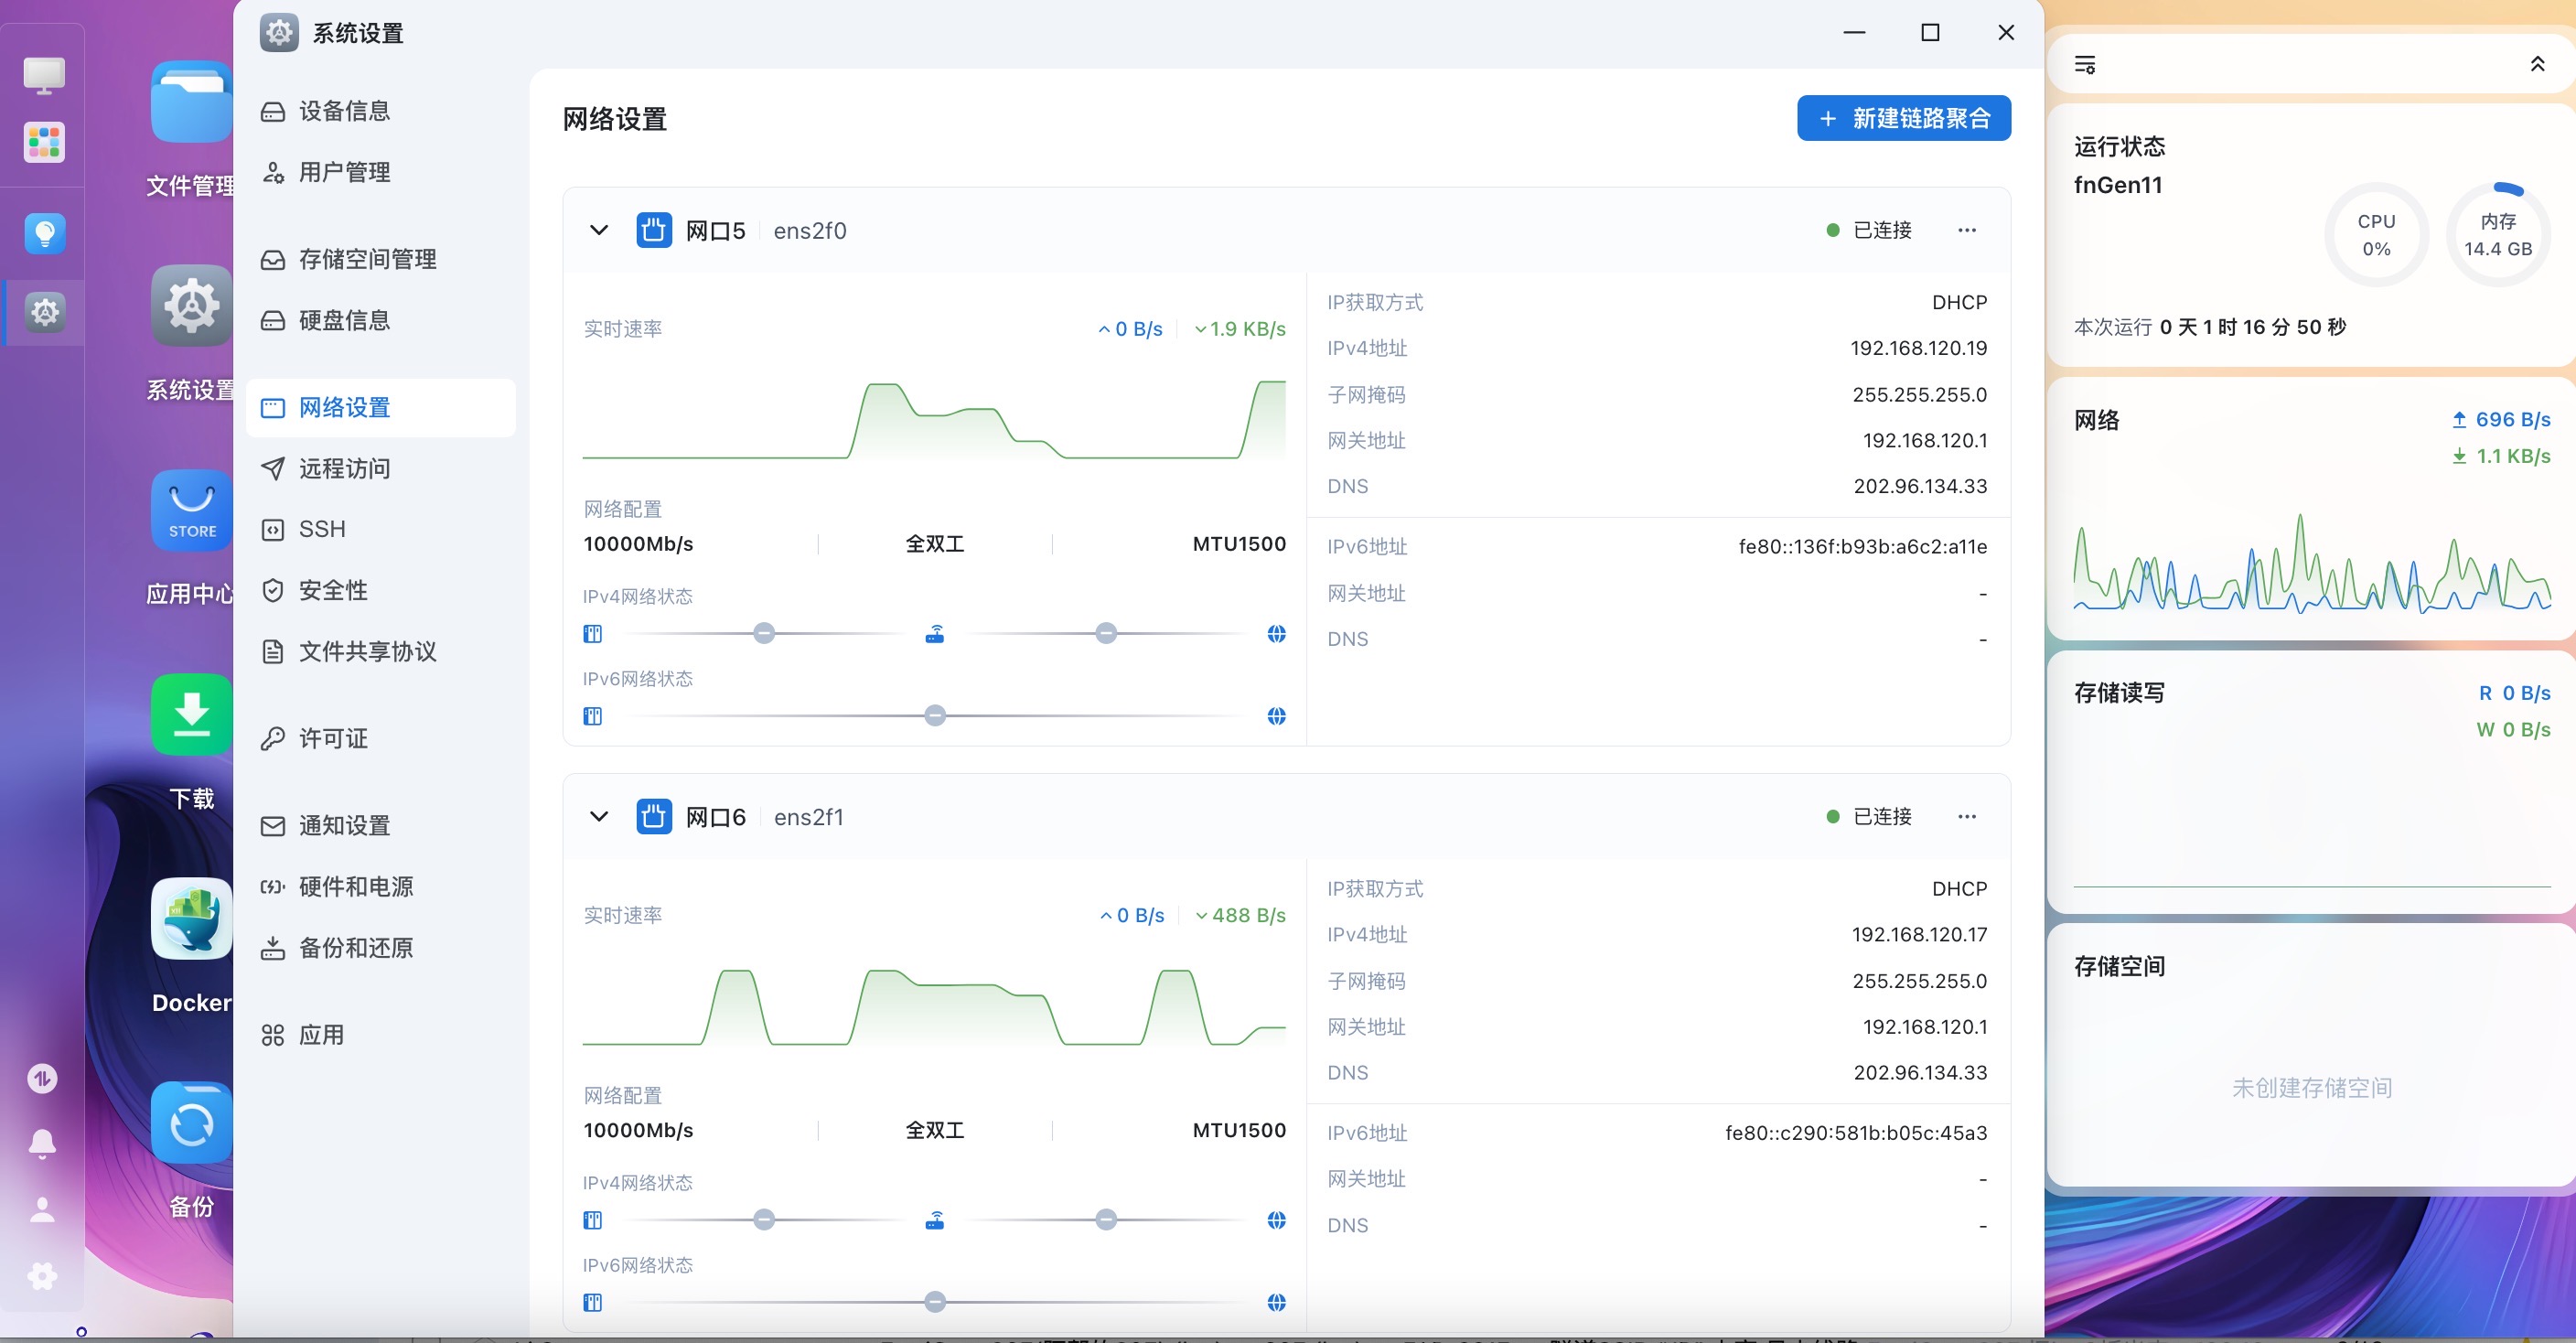
Task: Open app grid launcher in dock
Action: (44, 142)
